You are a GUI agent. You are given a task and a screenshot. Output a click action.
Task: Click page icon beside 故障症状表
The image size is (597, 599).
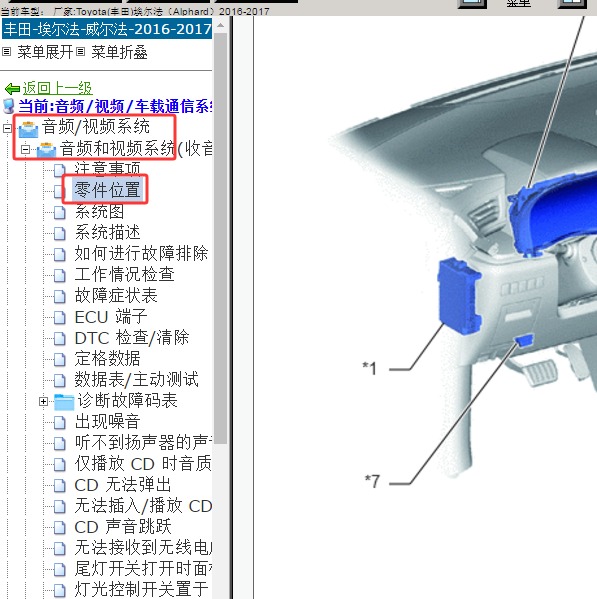click(60, 296)
